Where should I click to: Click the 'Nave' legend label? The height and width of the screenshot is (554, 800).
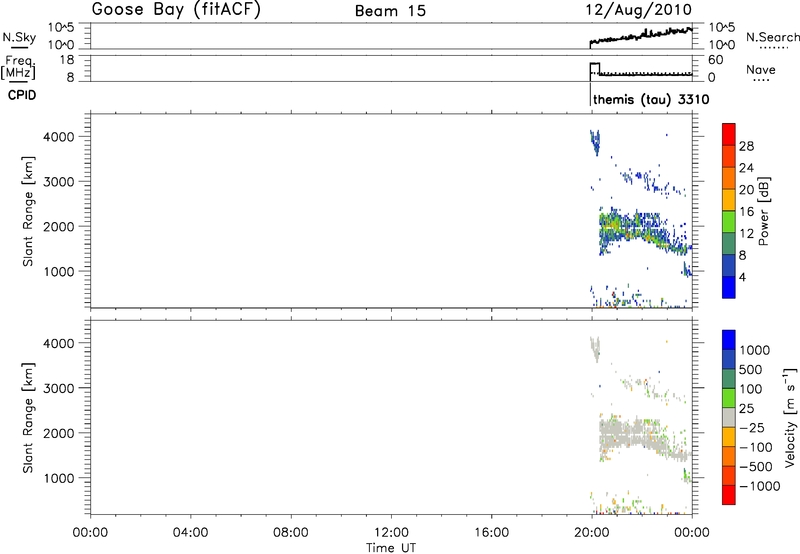coord(761,70)
